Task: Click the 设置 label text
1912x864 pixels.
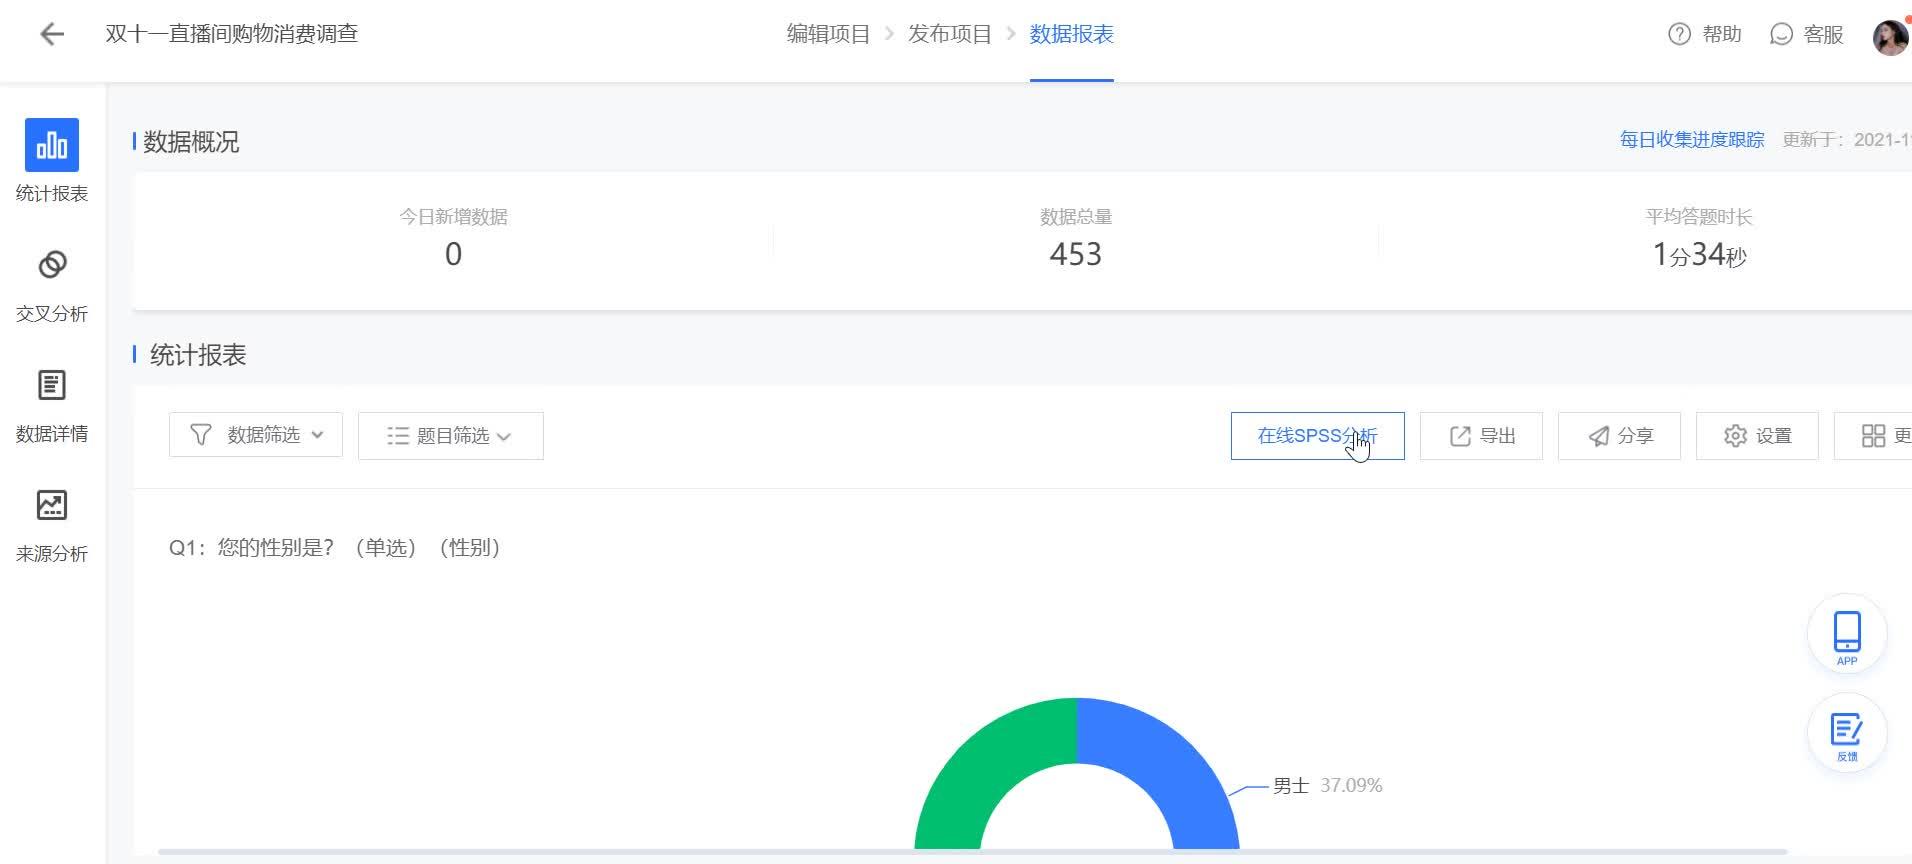Action: [x=1774, y=436]
